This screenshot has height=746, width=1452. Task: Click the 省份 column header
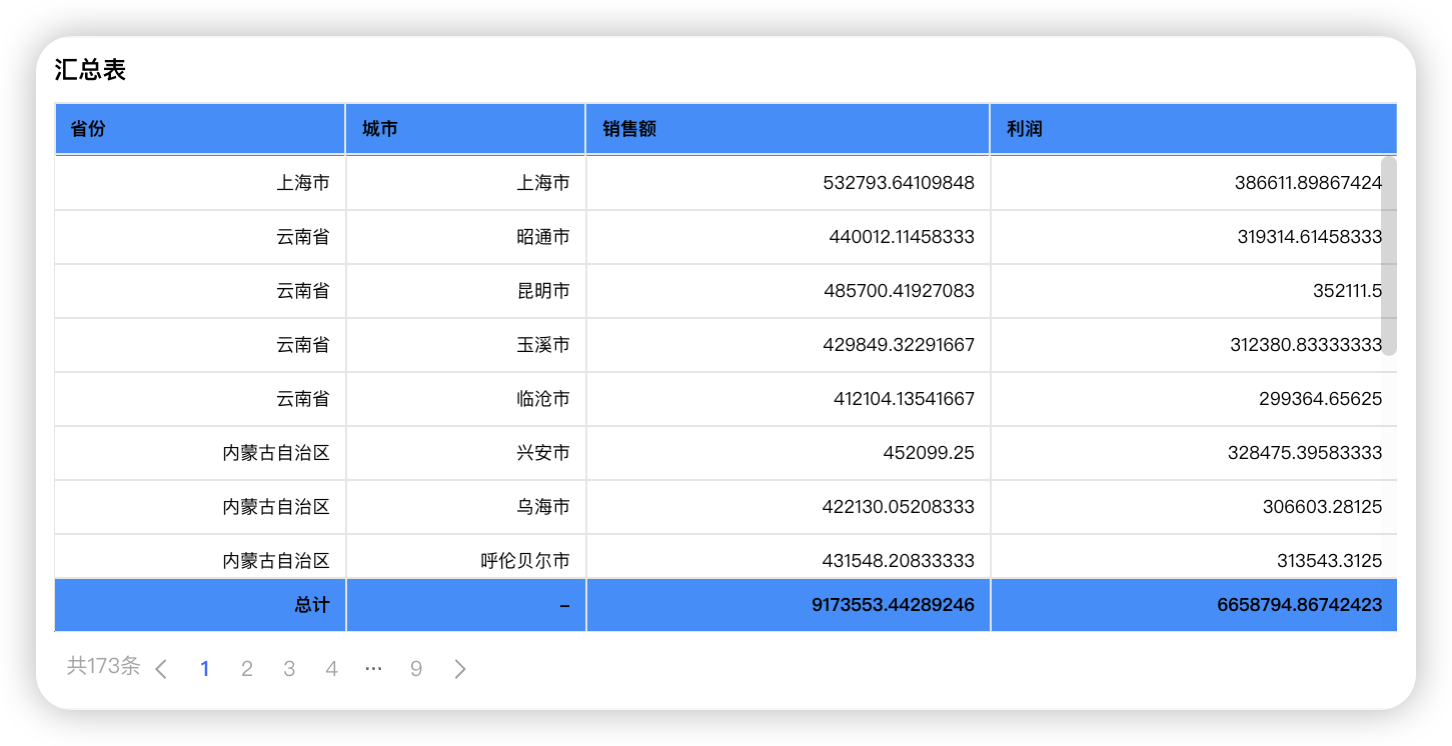tap(78, 128)
